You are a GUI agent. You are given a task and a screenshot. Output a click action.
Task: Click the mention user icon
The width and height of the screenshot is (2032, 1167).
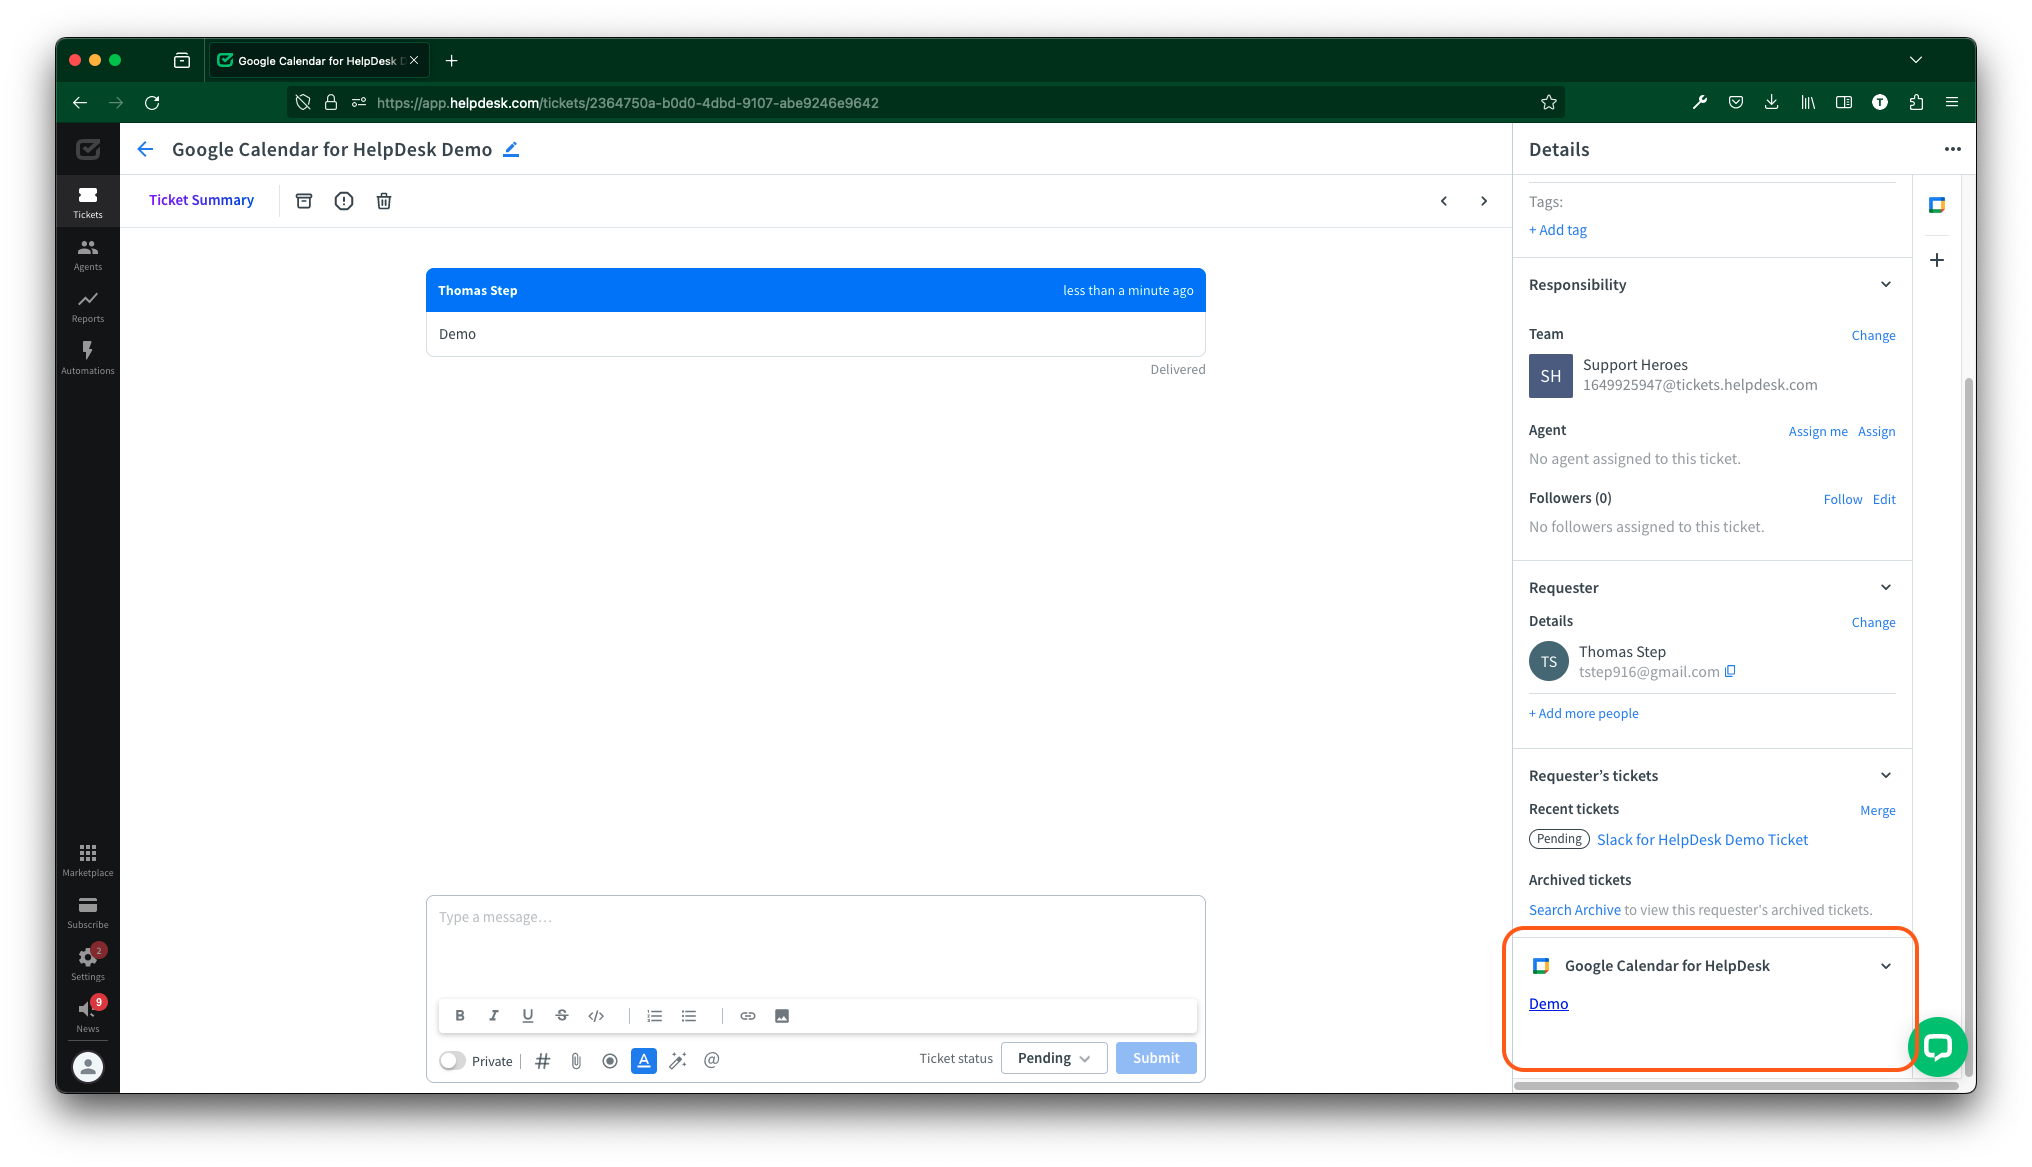point(712,1061)
